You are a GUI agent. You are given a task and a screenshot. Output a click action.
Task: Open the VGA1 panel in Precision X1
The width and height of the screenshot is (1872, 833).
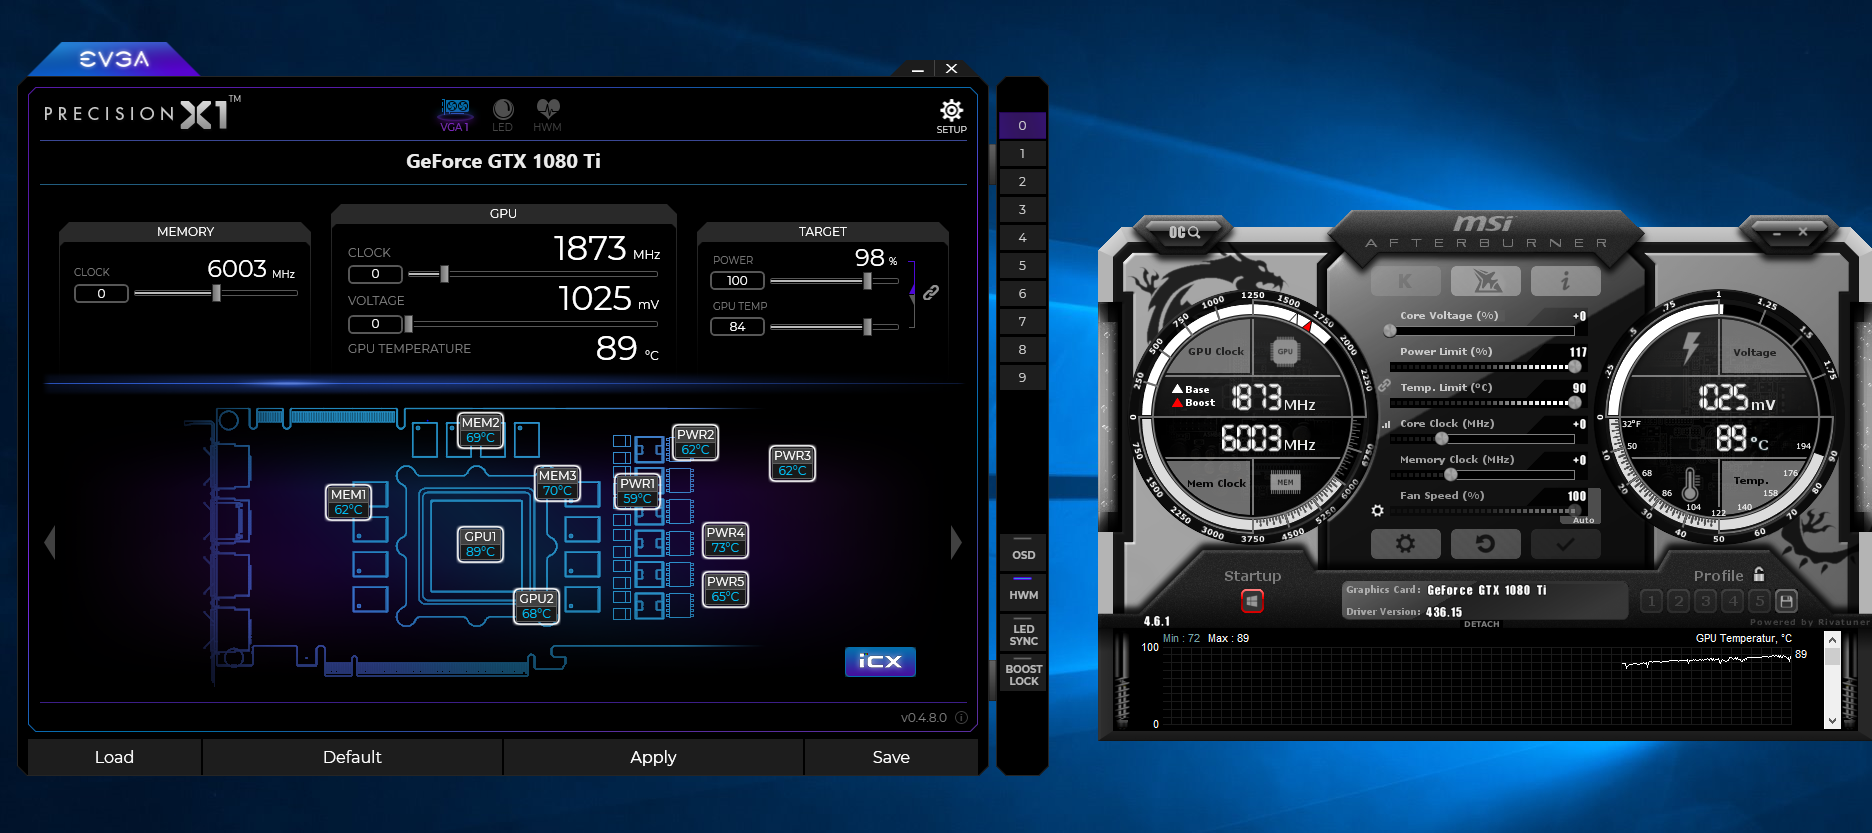coord(455,115)
